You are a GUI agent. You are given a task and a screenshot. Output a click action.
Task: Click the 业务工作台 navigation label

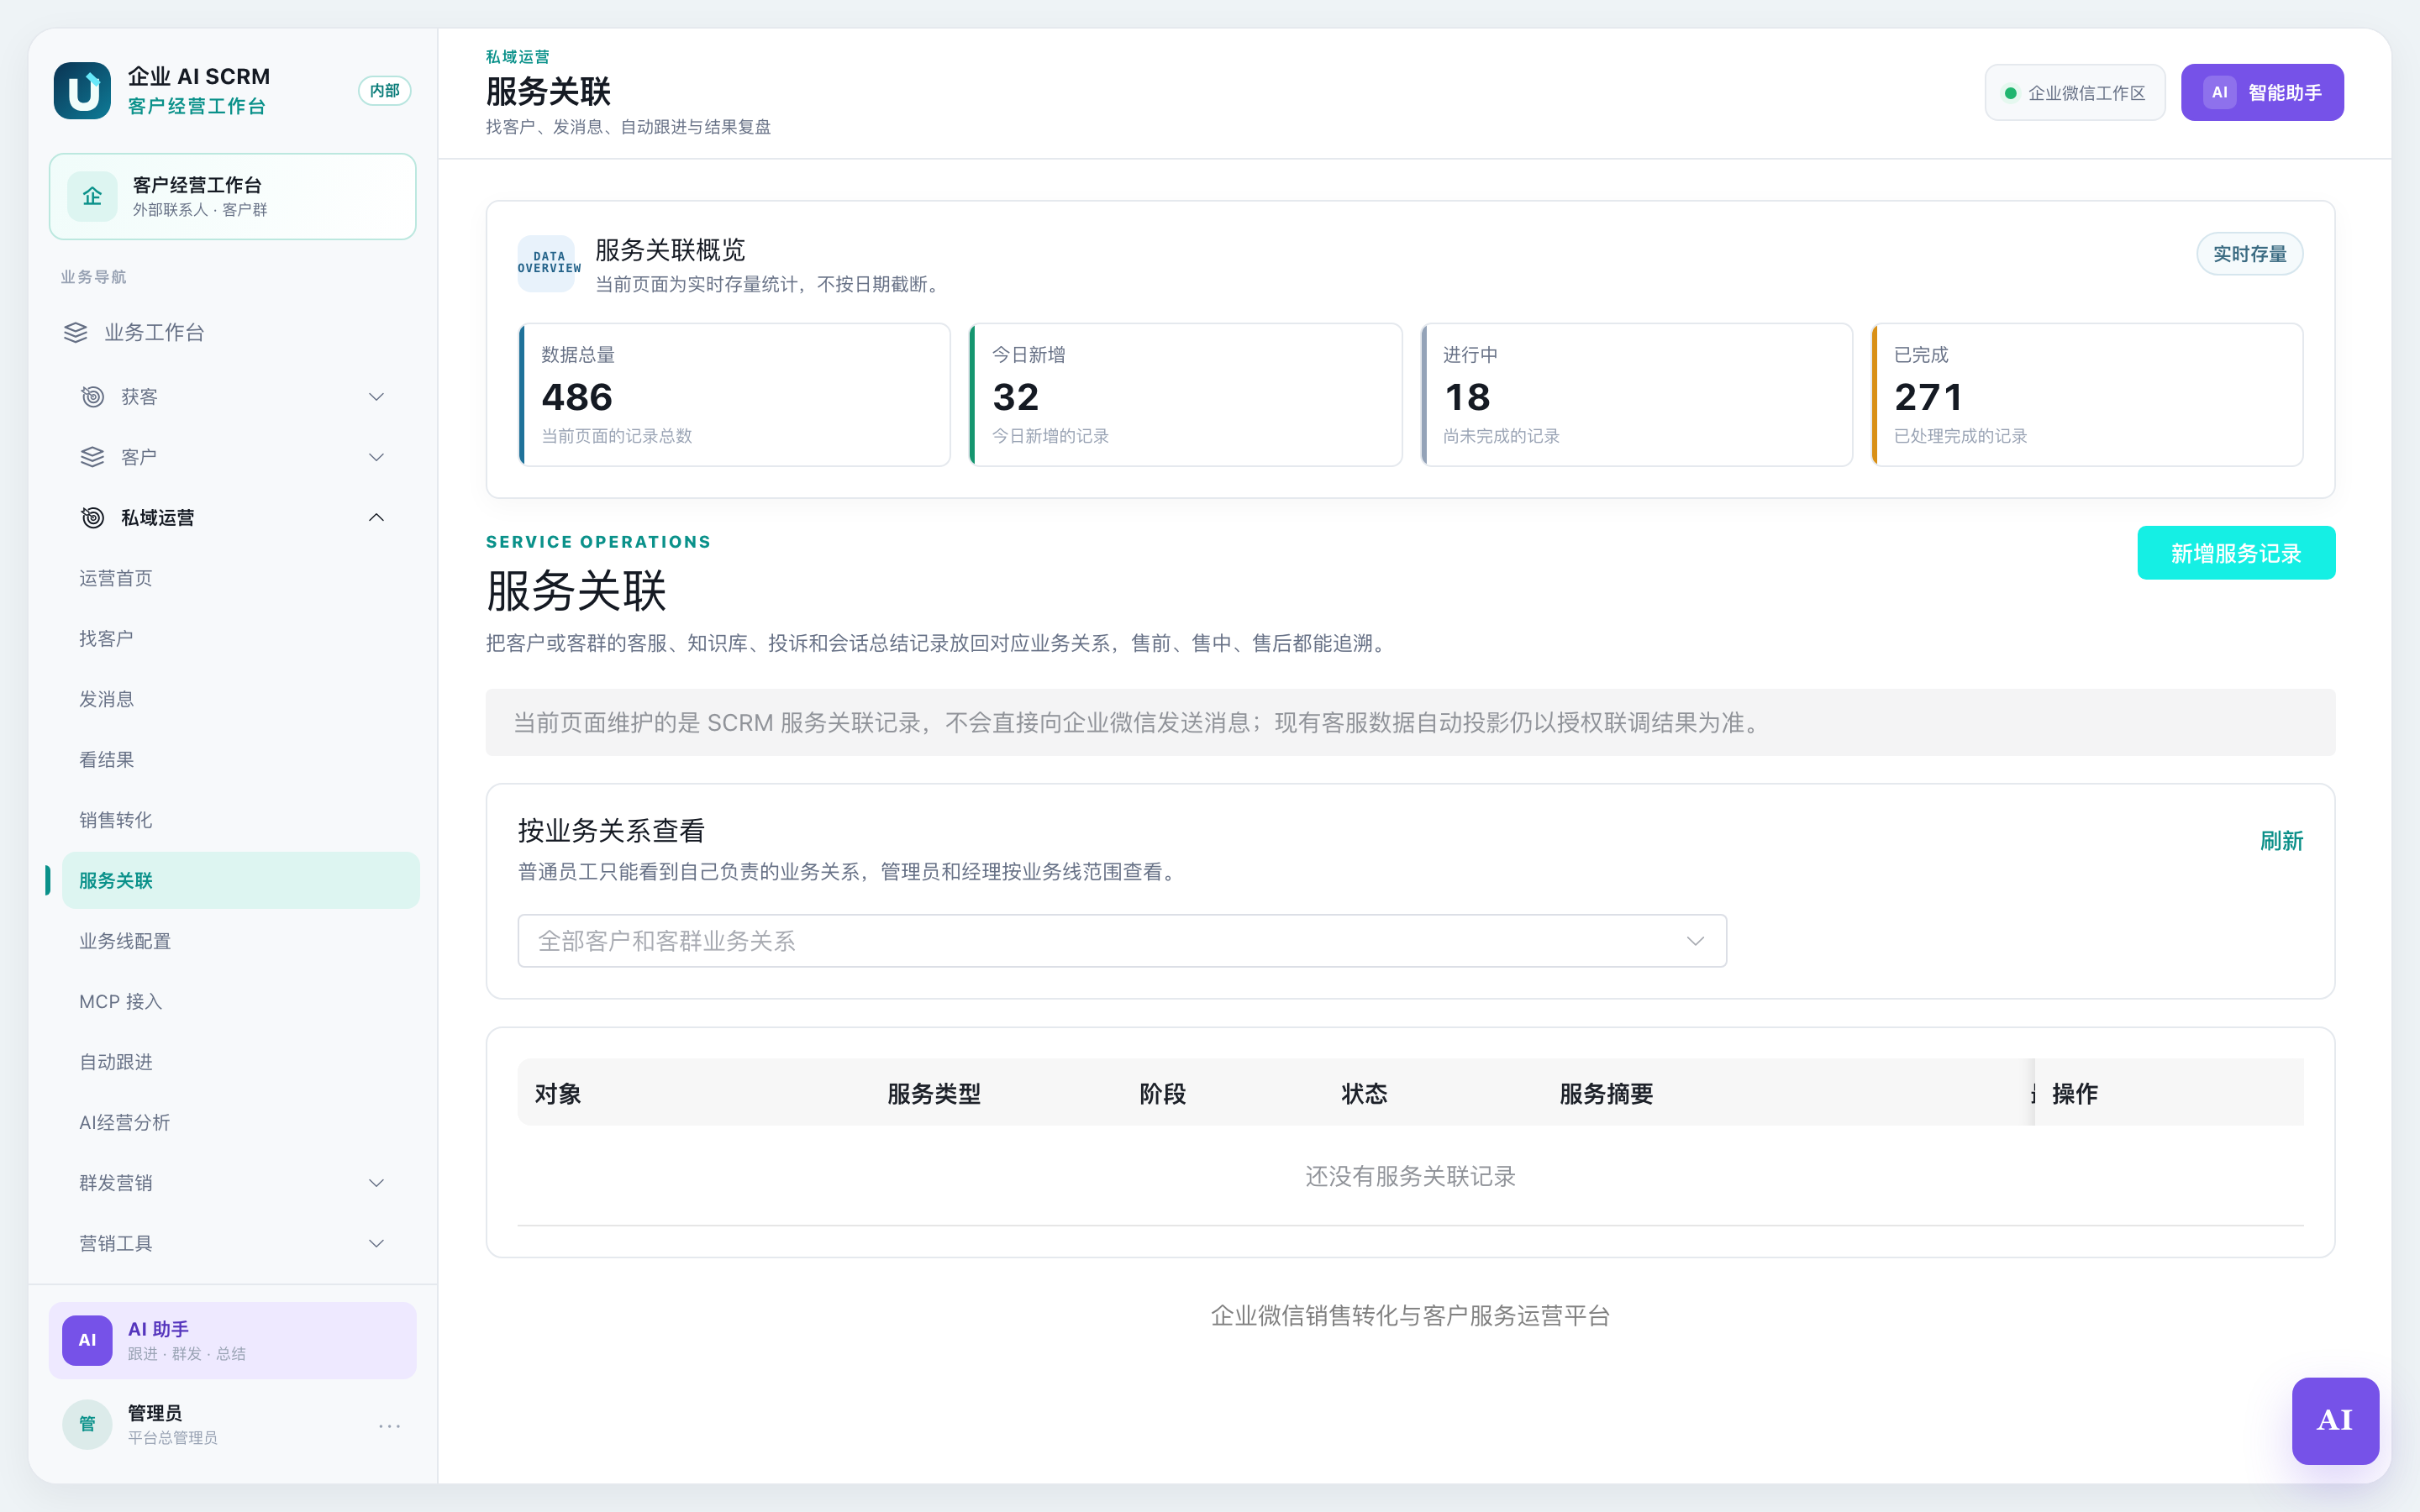154,332
